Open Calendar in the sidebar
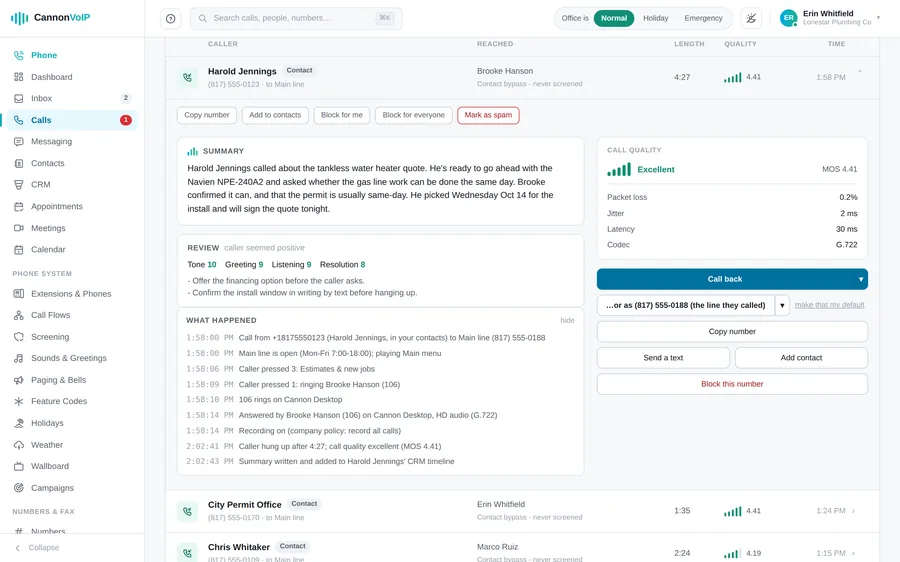This screenshot has height=562, width=900. click(72, 249)
